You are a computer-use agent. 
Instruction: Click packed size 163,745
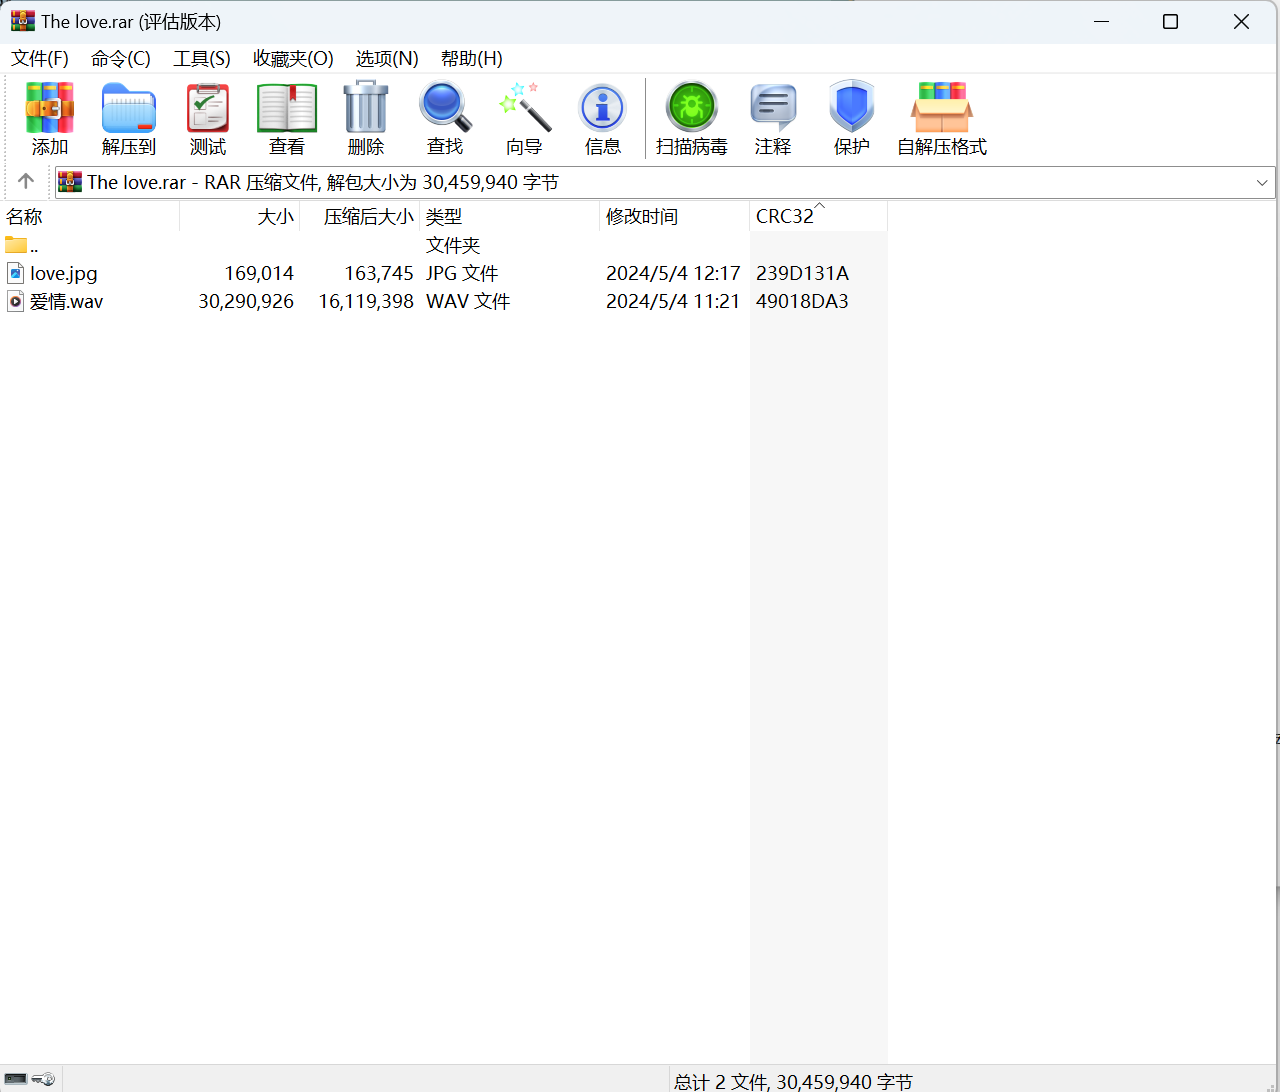tap(379, 273)
